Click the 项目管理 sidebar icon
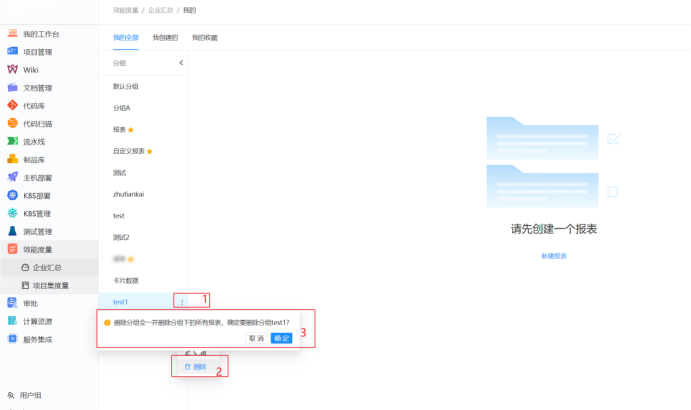691x410 pixels. tap(12, 52)
